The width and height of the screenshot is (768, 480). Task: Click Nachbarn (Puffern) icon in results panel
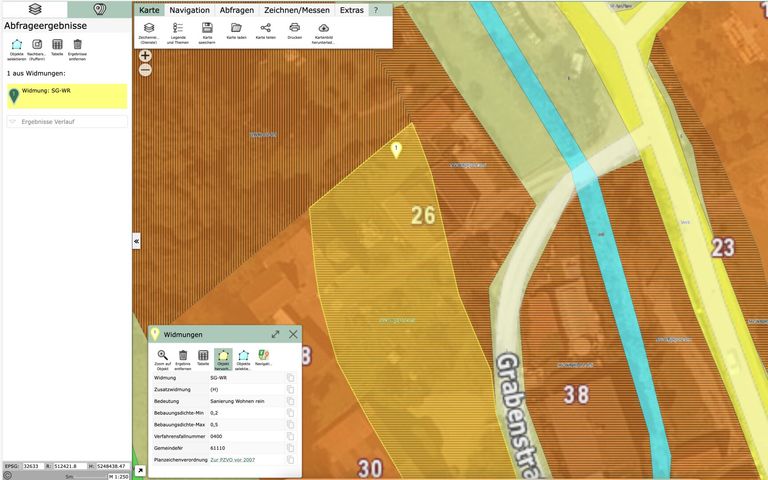[x=37, y=48]
